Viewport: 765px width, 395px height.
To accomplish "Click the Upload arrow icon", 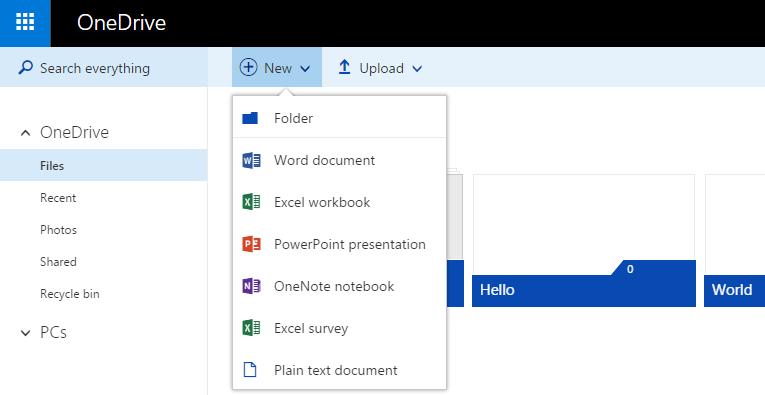I will (344, 67).
